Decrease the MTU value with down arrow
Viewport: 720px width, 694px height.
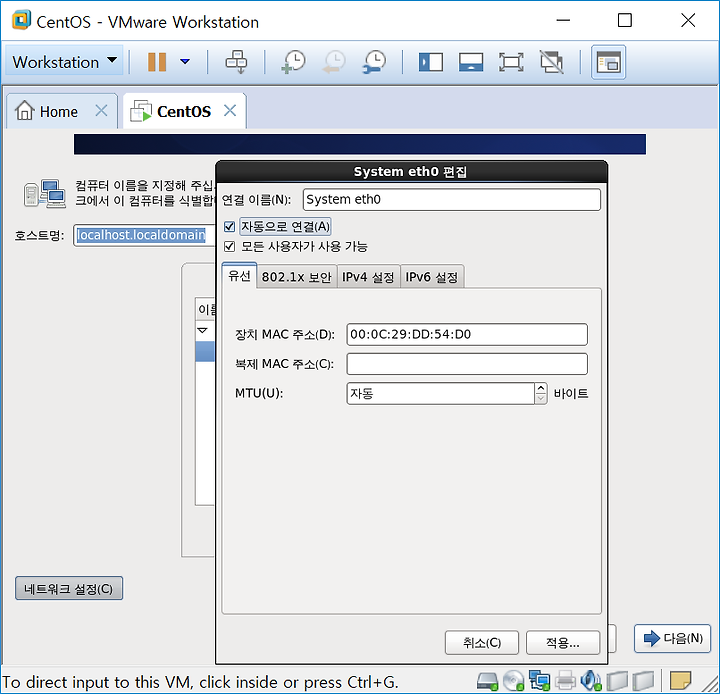point(541,398)
